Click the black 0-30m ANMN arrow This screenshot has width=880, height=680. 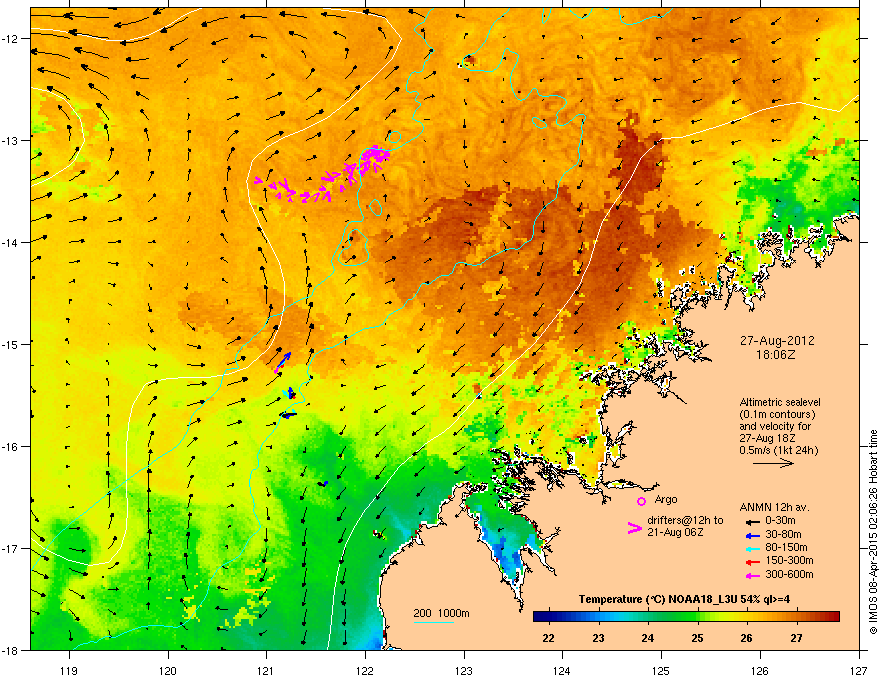(x=751, y=521)
